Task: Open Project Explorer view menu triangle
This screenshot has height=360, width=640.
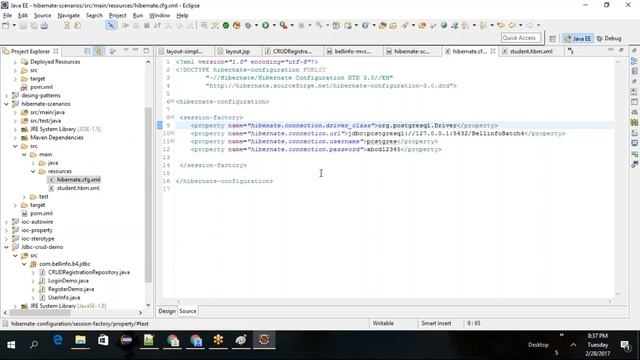Action: [x=126, y=51]
